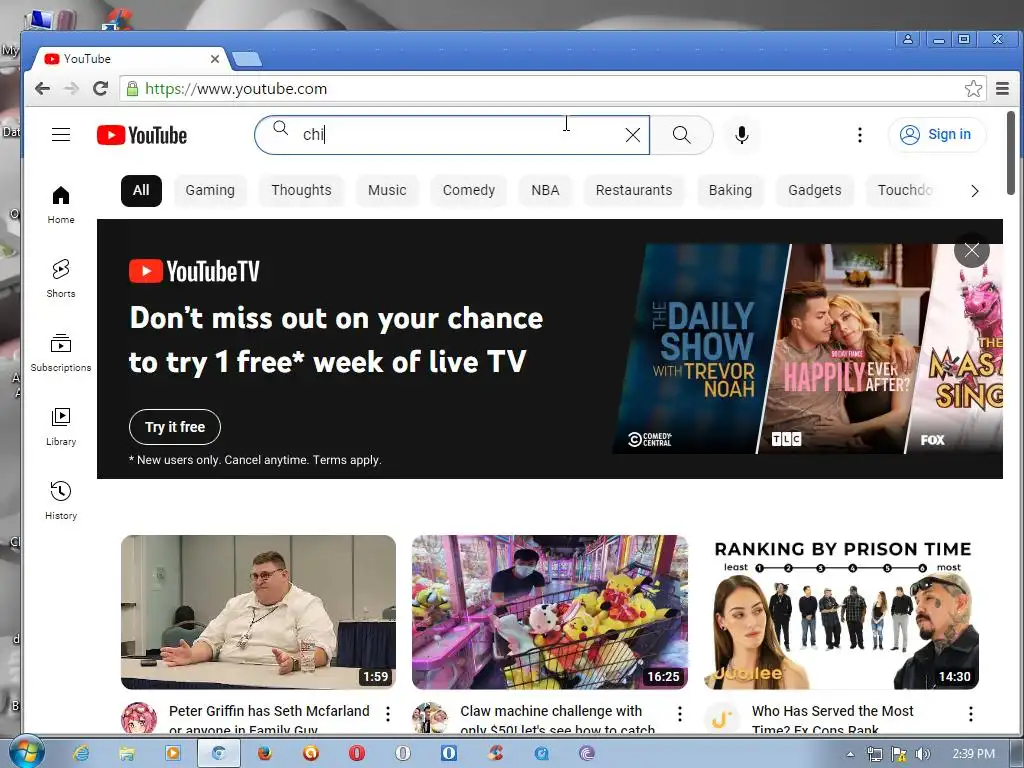This screenshot has height=768, width=1024.
Task: Open Peter Griffin video thumbnail
Action: tap(259, 612)
